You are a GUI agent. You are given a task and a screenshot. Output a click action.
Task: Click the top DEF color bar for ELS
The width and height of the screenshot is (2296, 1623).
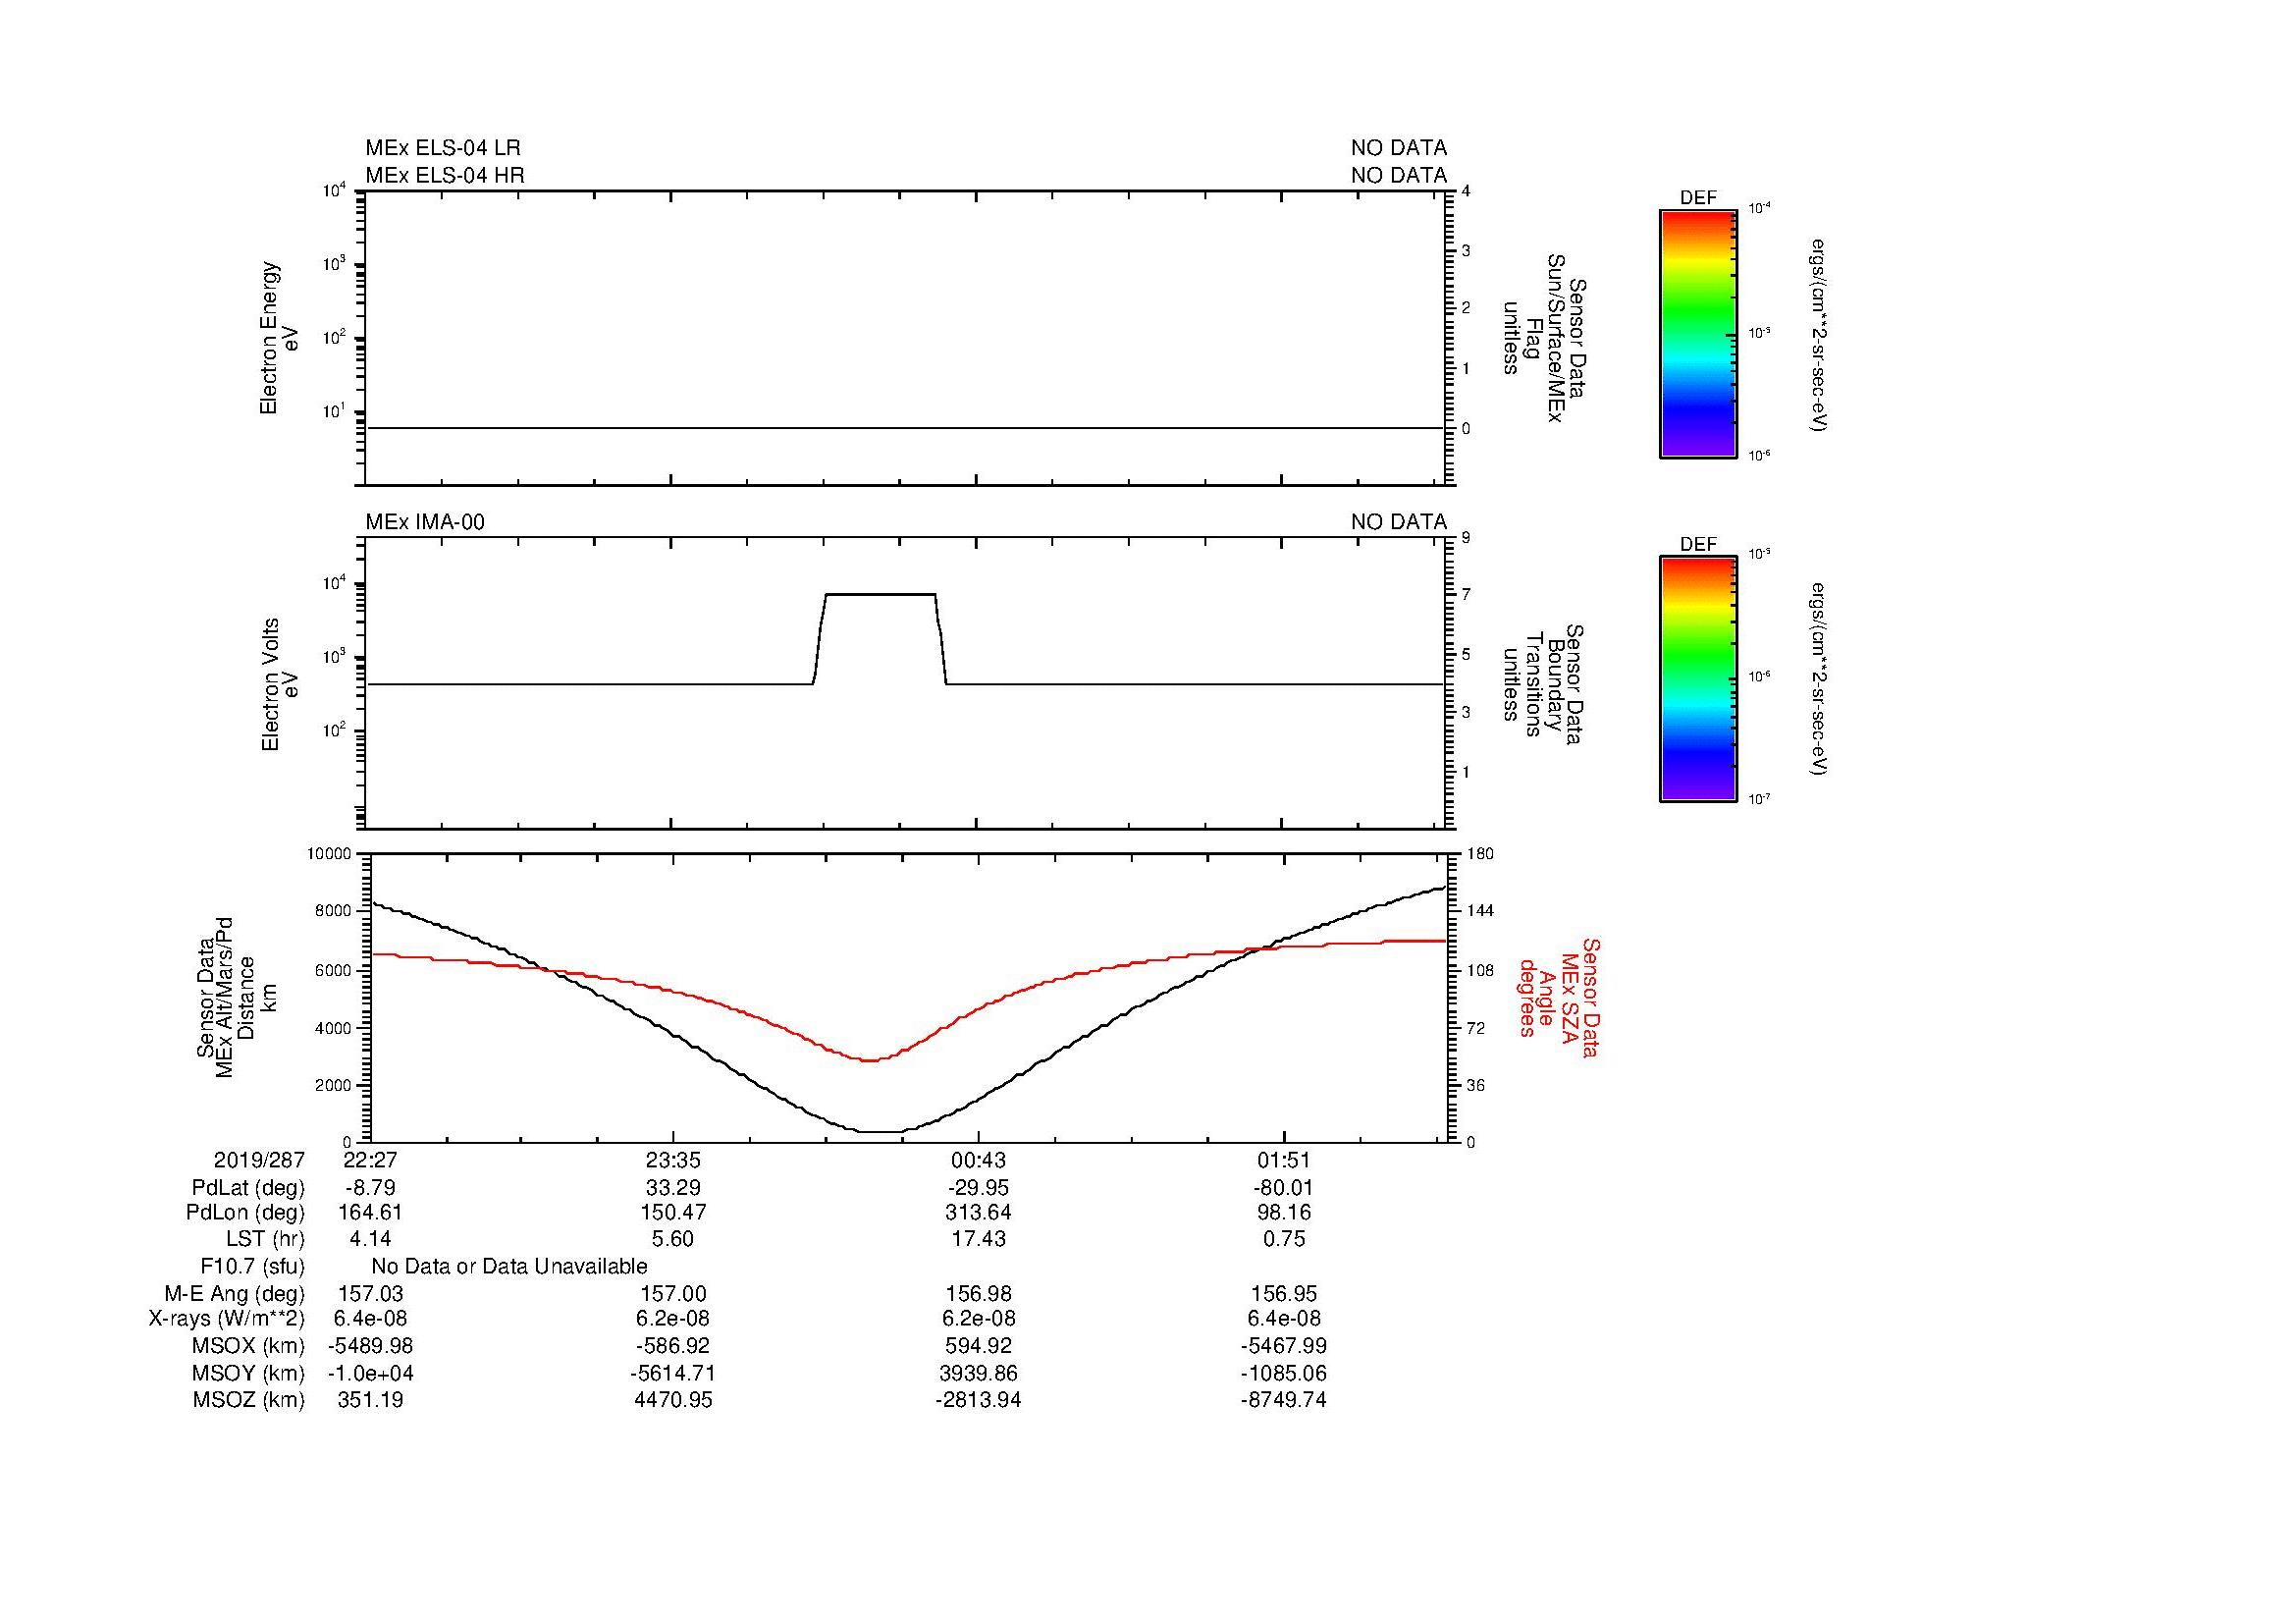[x=1698, y=334]
